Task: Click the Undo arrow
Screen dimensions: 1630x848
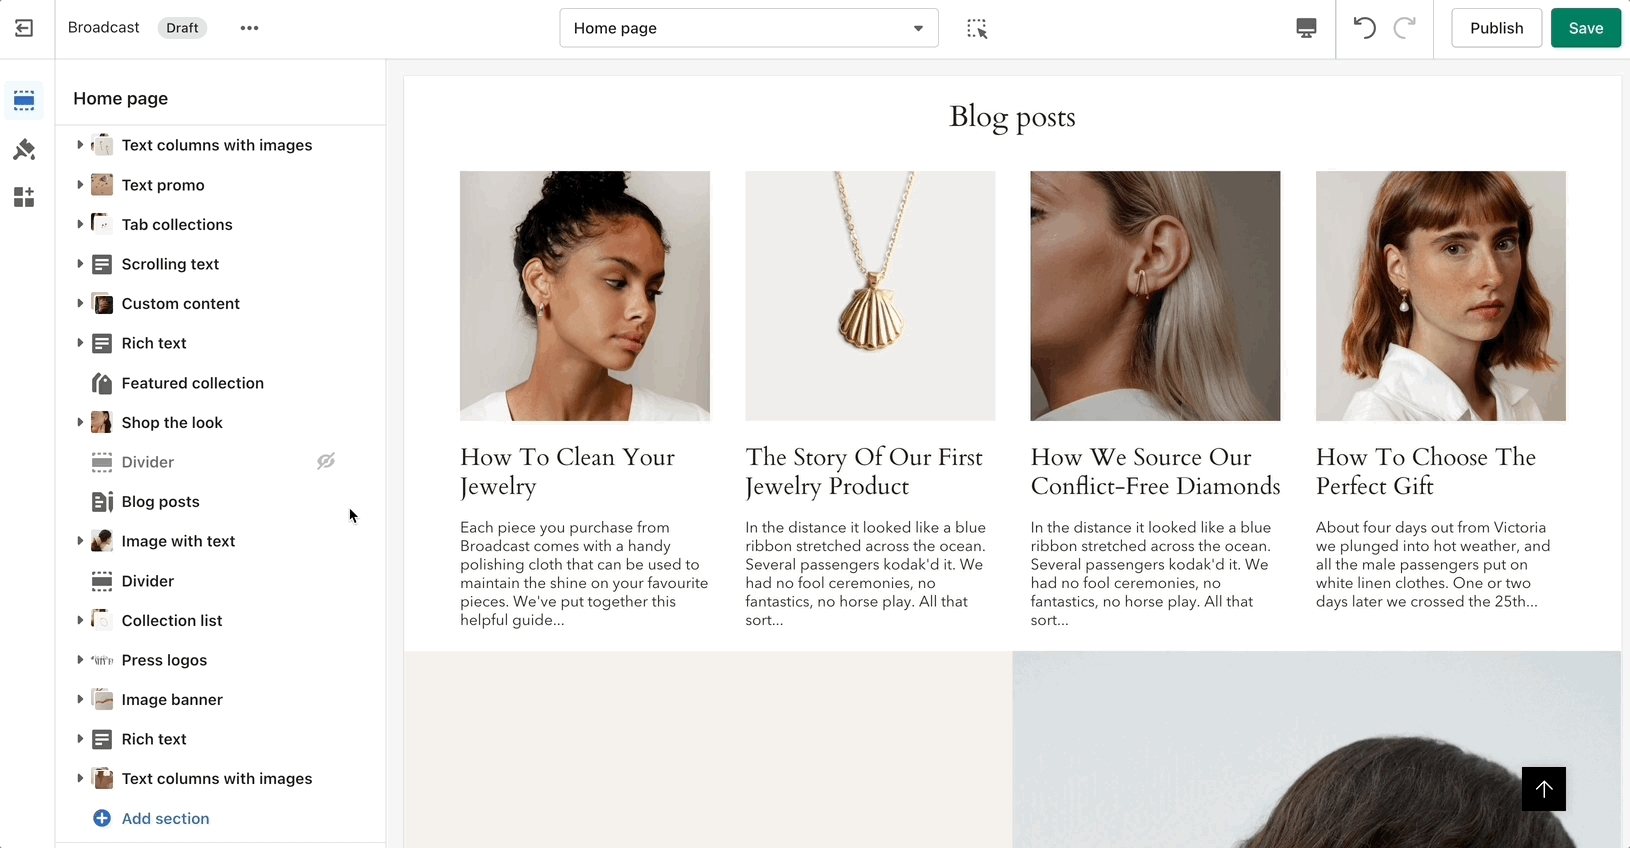Action: pyautogui.click(x=1364, y=28)
